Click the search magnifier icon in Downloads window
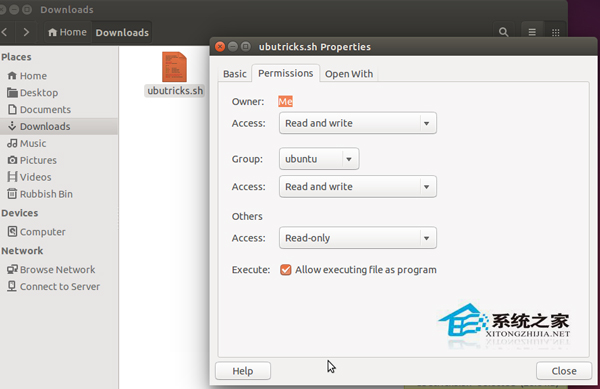Viewport: 600px width, 389px height. point(504,32)
